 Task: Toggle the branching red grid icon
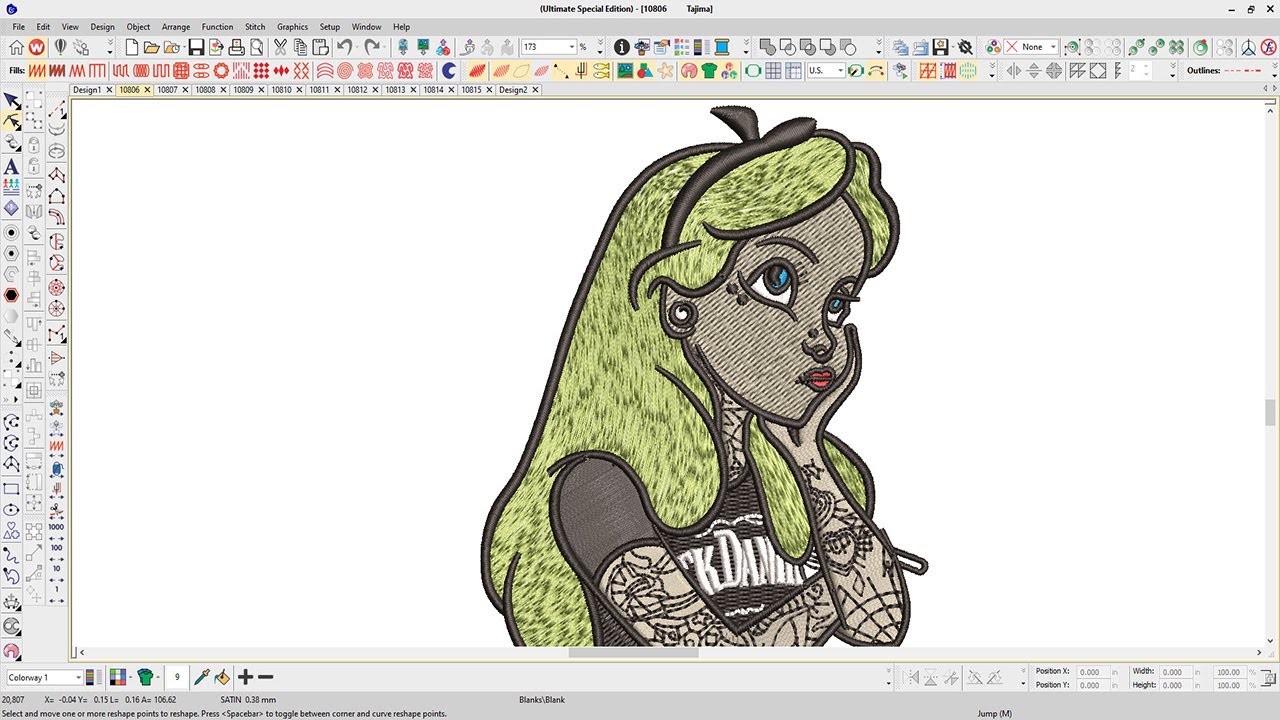click(x=928, y=71)
